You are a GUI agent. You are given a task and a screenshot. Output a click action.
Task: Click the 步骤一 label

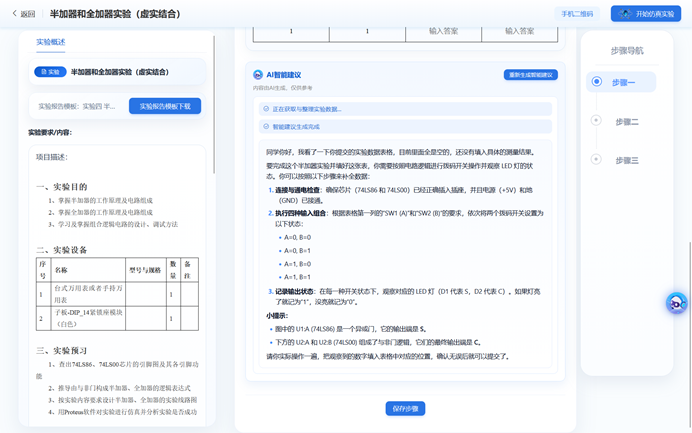coord(623,83)
